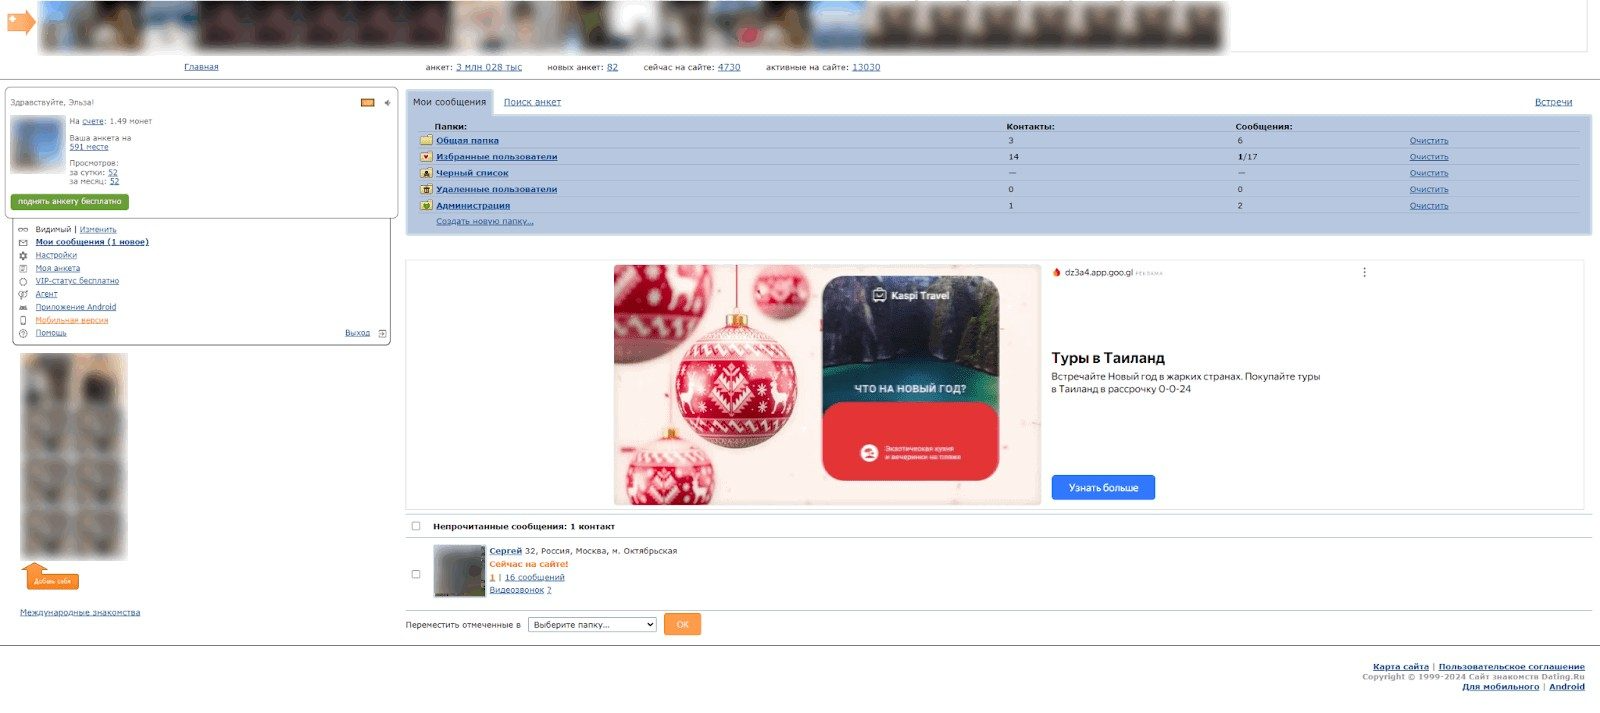Screen dimensions: 1600x713
Task: Tick the checkbox beside Сергей's message
Action: [x=416, y=574]
